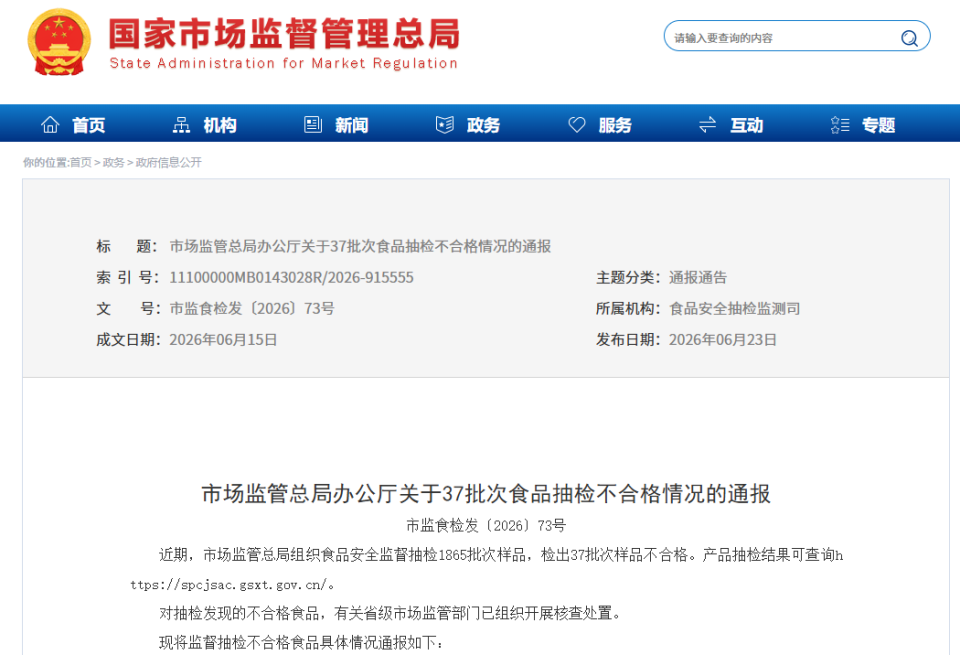Click the label 成文日期
Screen dimensions: 960x655
[128, 340]
